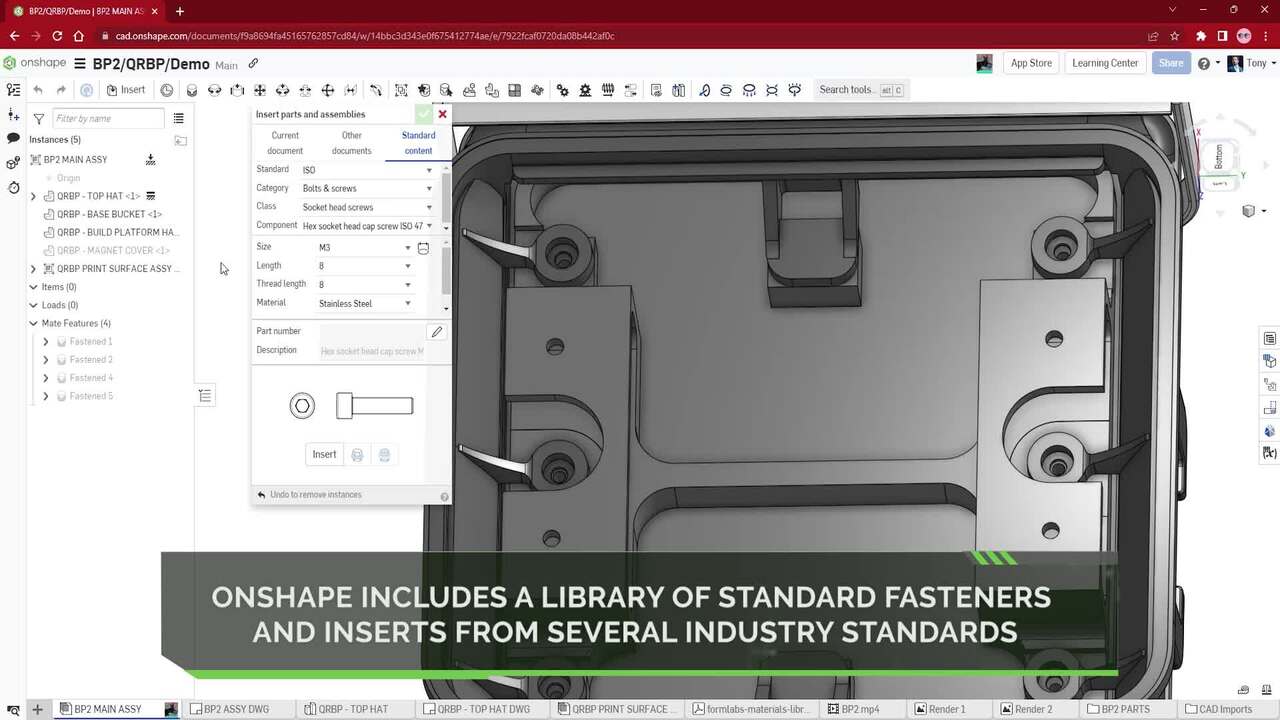Select QRBP - BASE BUCKET <1> in tree
The height and width of the screenshot is (720, 1280).
[109, 214]
